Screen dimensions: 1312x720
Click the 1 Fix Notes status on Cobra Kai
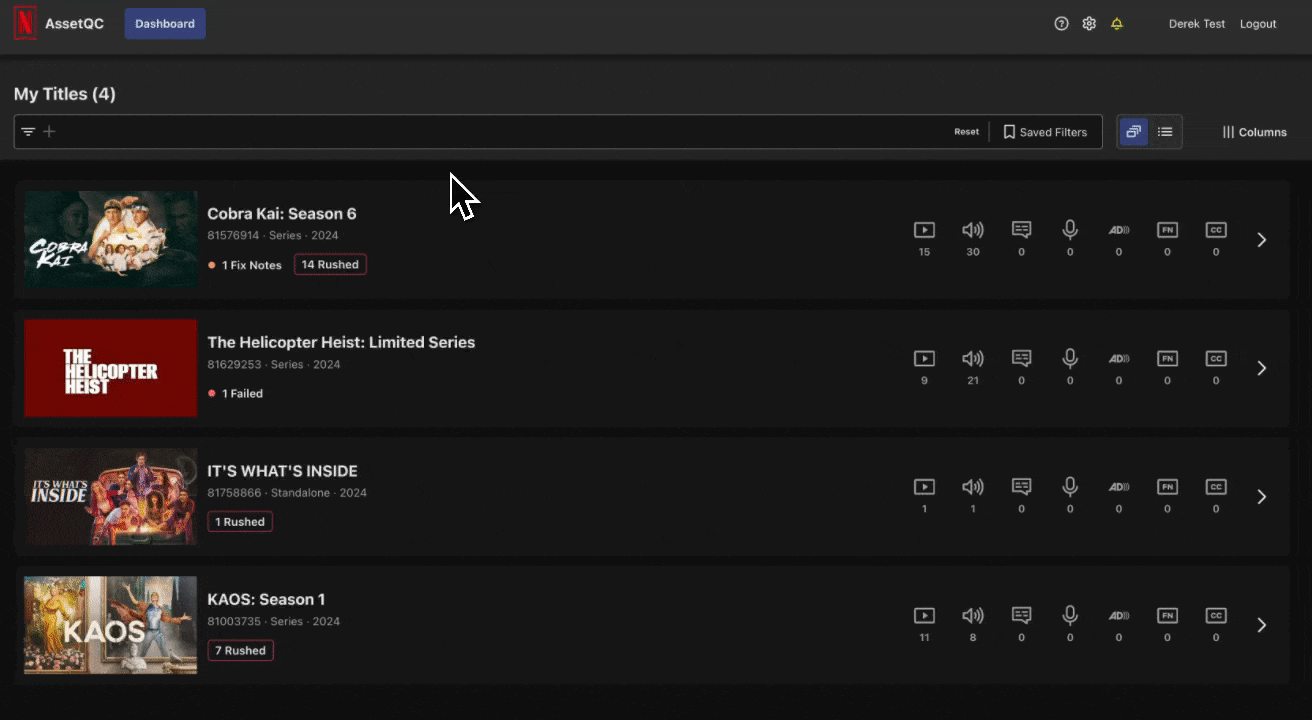coord(245,265)
